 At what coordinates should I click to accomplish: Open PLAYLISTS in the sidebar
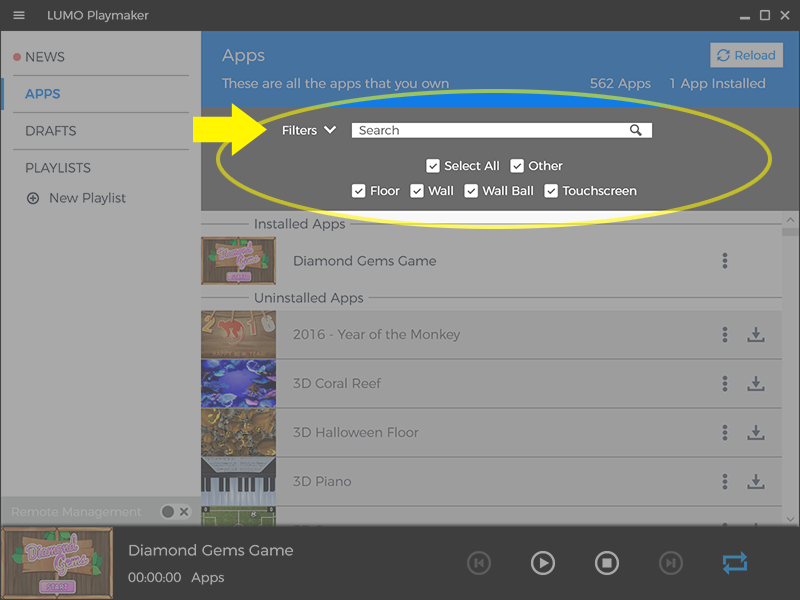[58, 168]
